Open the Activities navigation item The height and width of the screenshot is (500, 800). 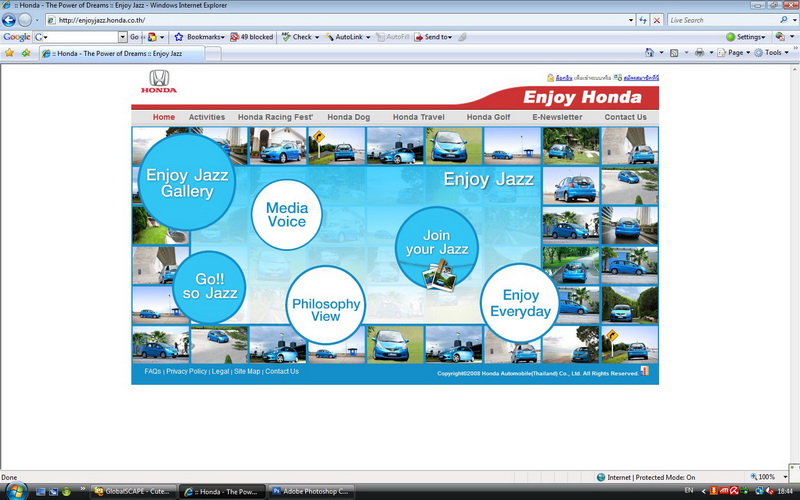pos(207,117)
